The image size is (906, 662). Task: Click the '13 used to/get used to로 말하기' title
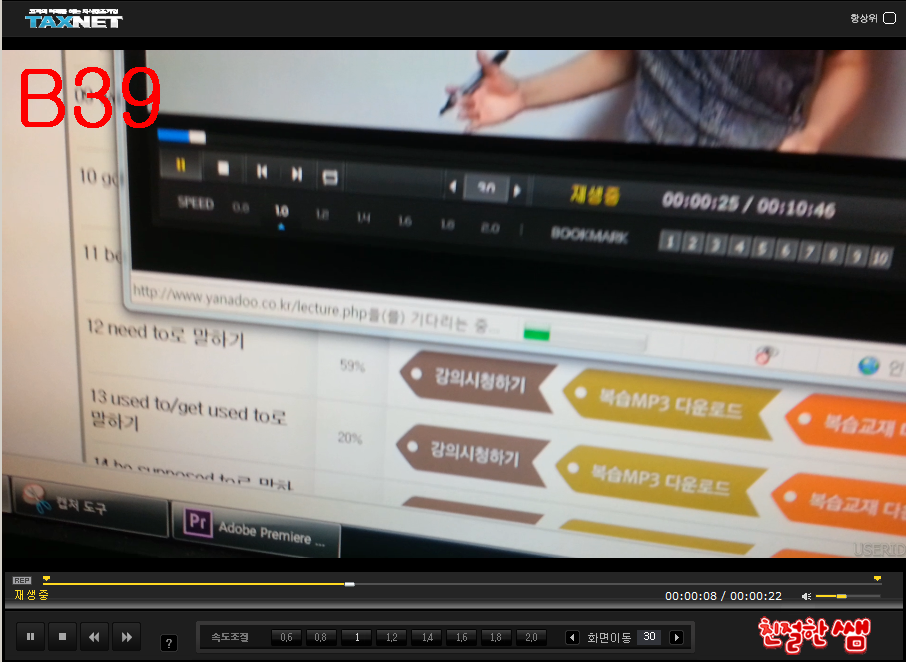tap(188, 410)
